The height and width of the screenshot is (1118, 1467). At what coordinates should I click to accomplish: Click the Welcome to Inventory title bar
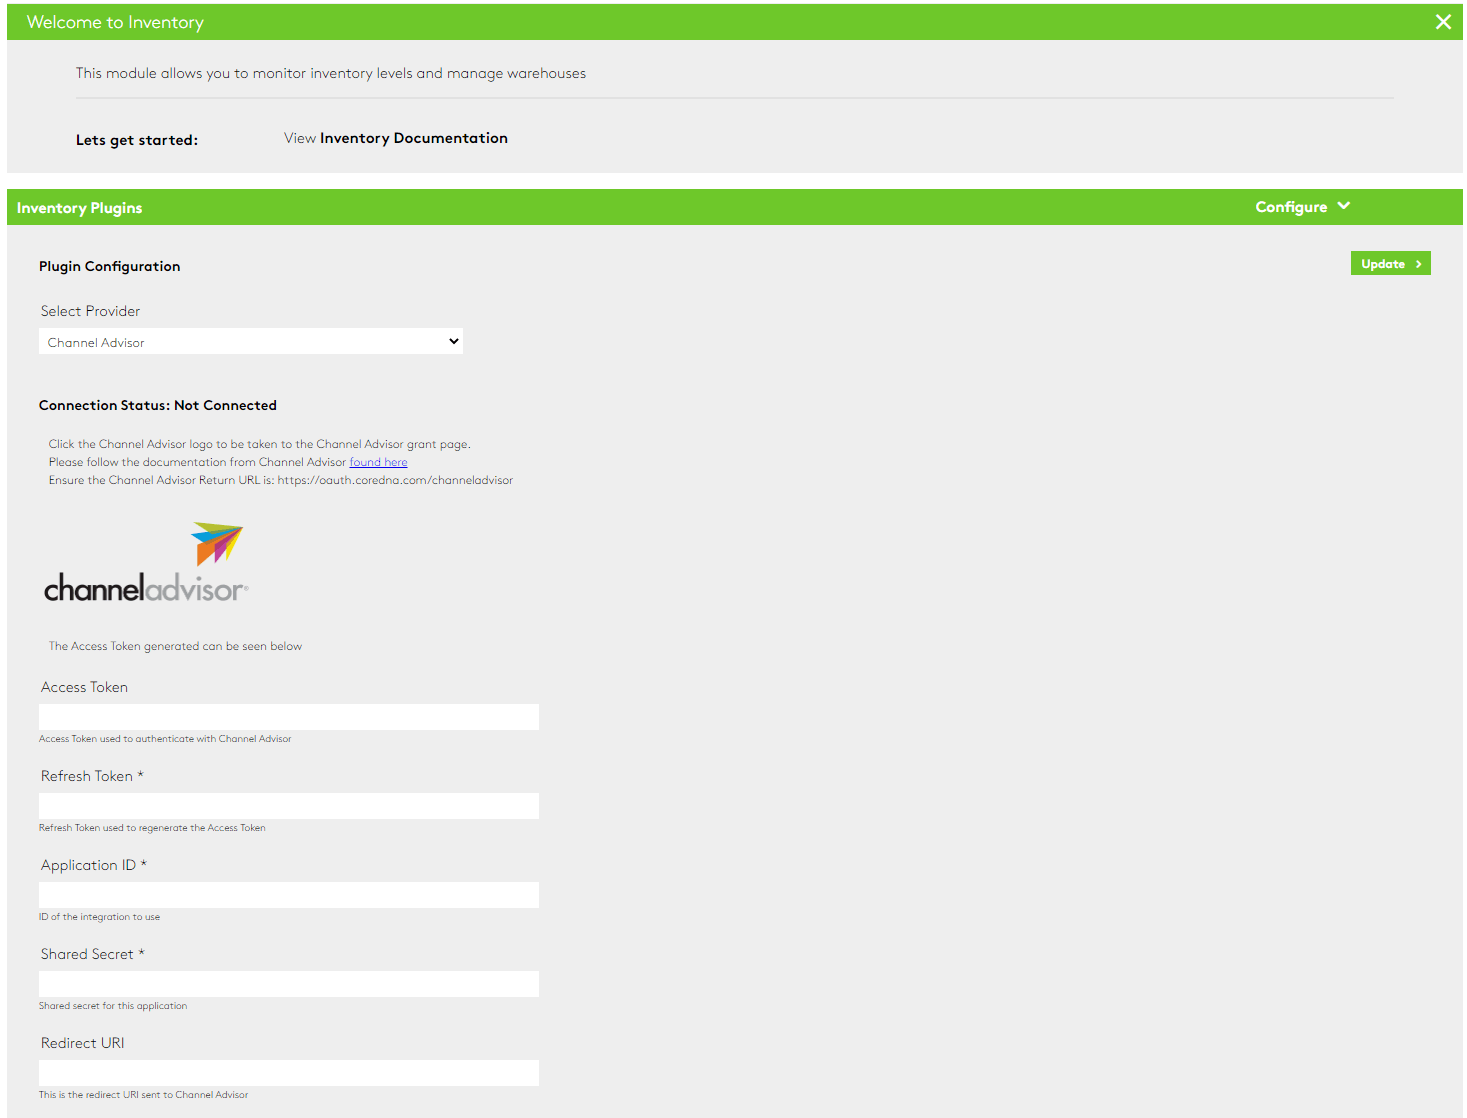[114, 21]
